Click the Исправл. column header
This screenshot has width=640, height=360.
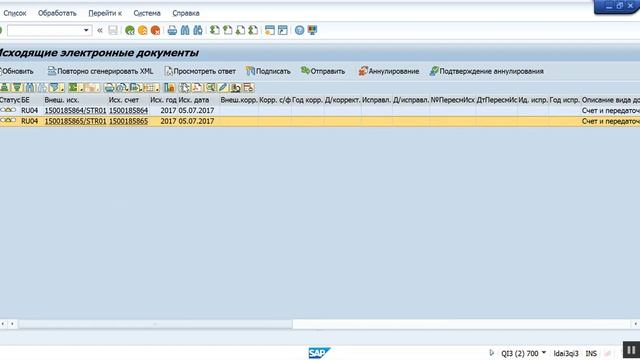pos(376,100)
